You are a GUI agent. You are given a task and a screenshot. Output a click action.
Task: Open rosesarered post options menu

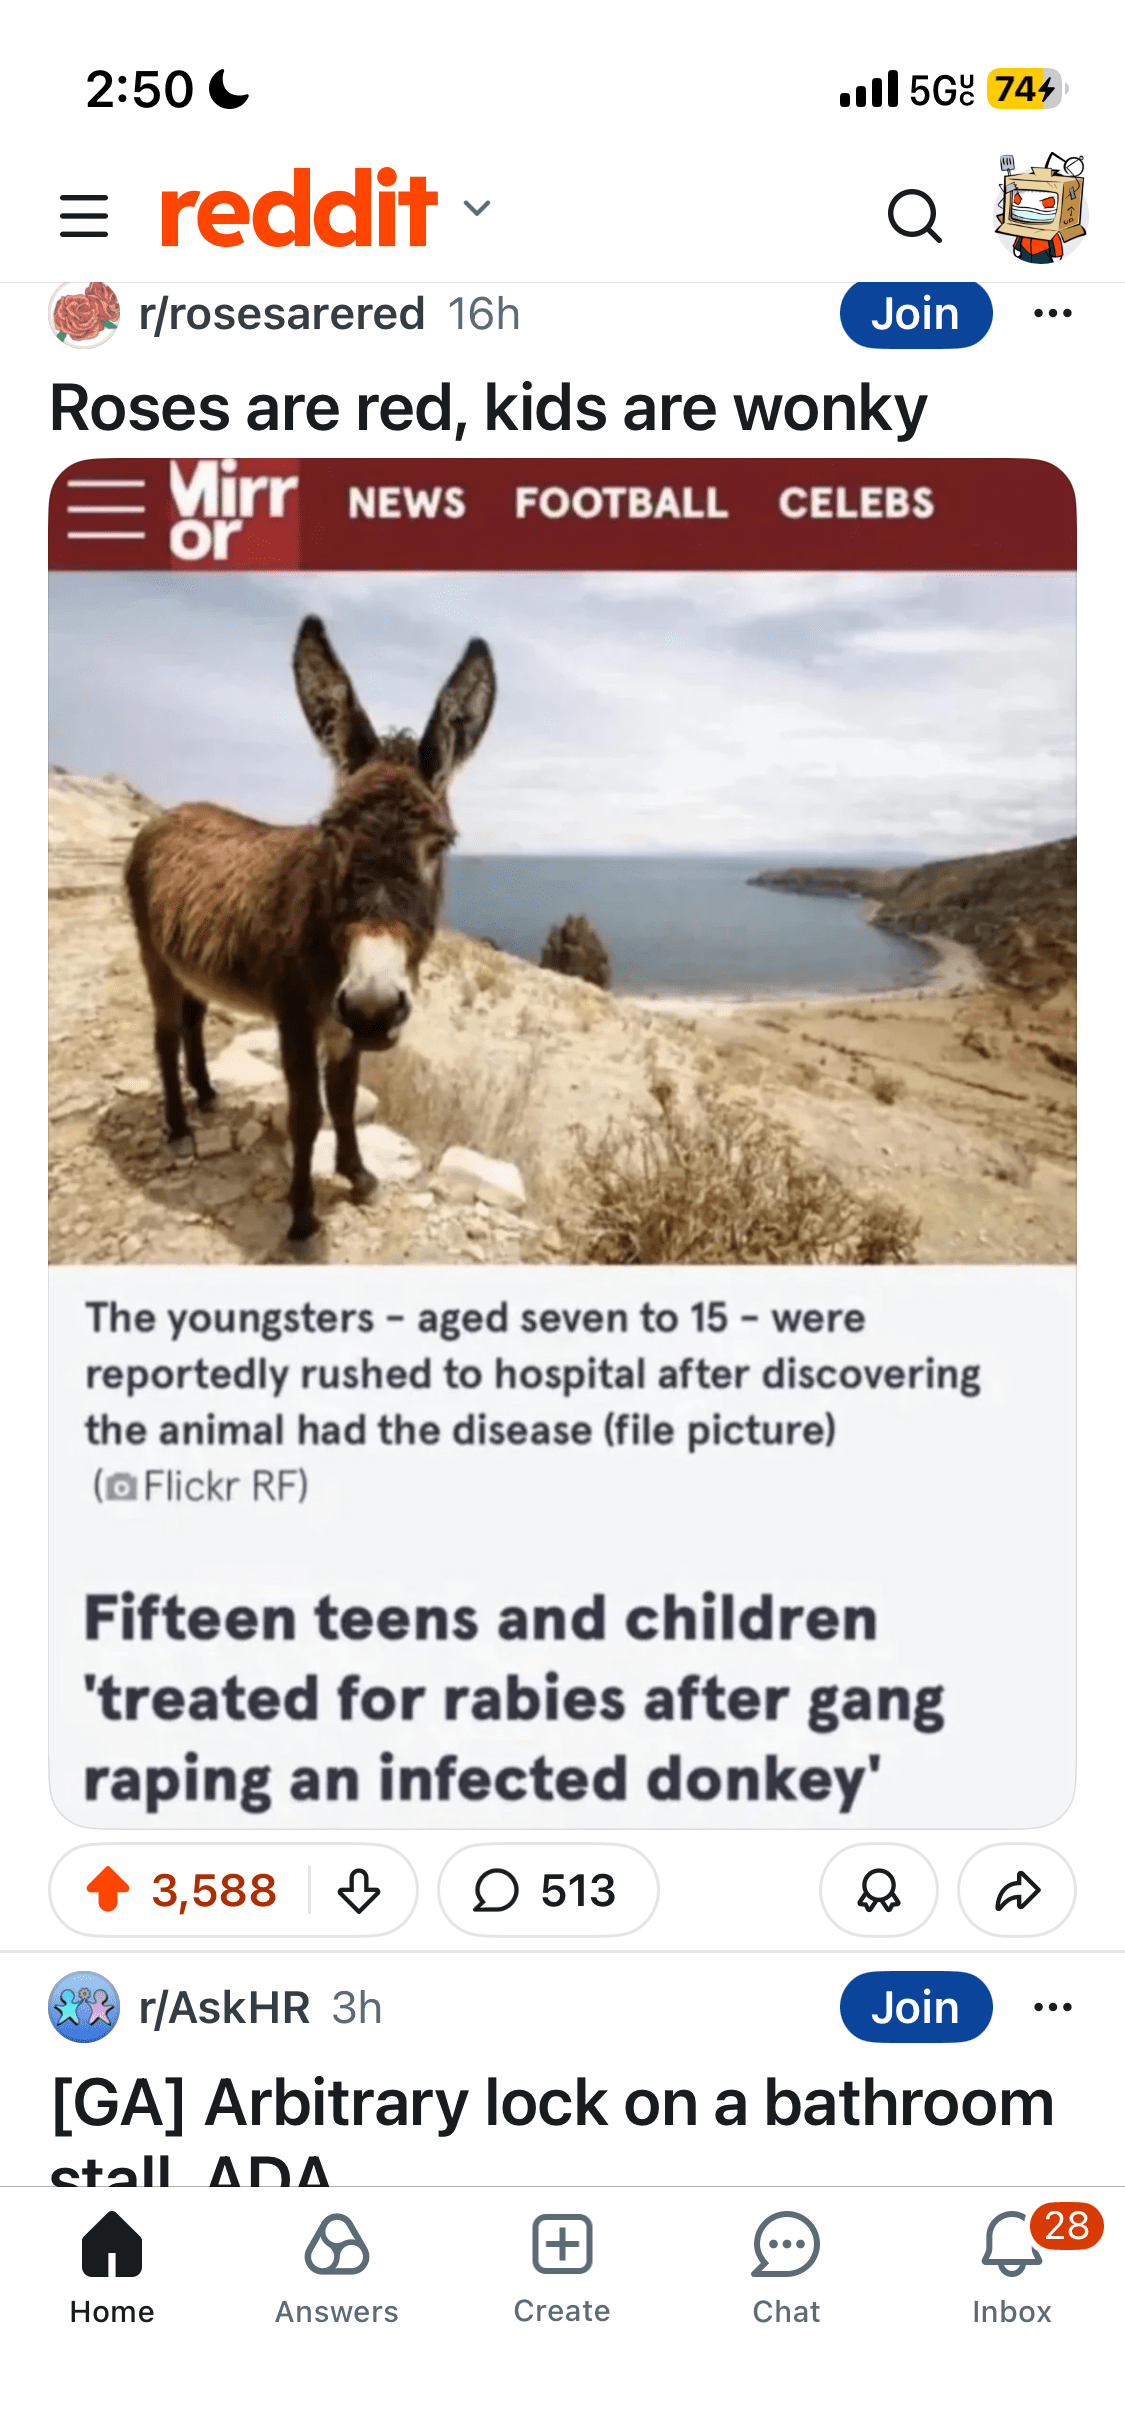click(1052, 314)
